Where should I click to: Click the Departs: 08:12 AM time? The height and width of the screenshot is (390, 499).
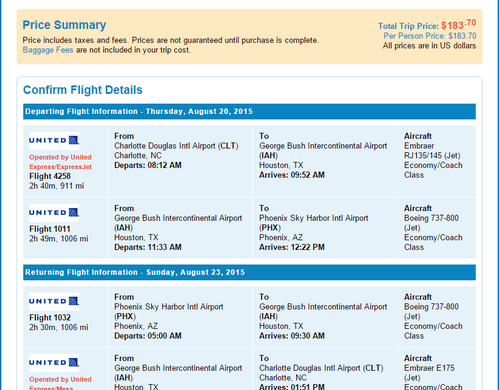148,165
